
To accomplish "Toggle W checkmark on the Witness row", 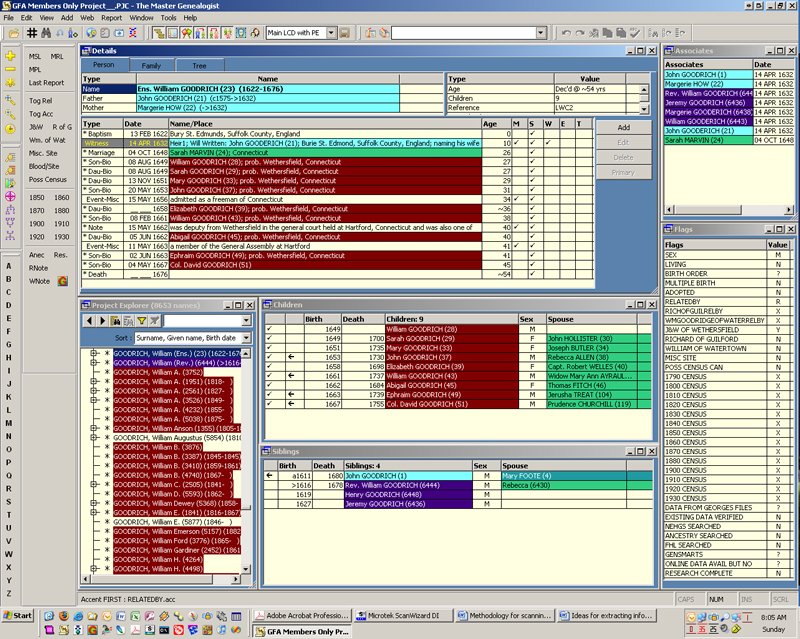I will (548, 143).
